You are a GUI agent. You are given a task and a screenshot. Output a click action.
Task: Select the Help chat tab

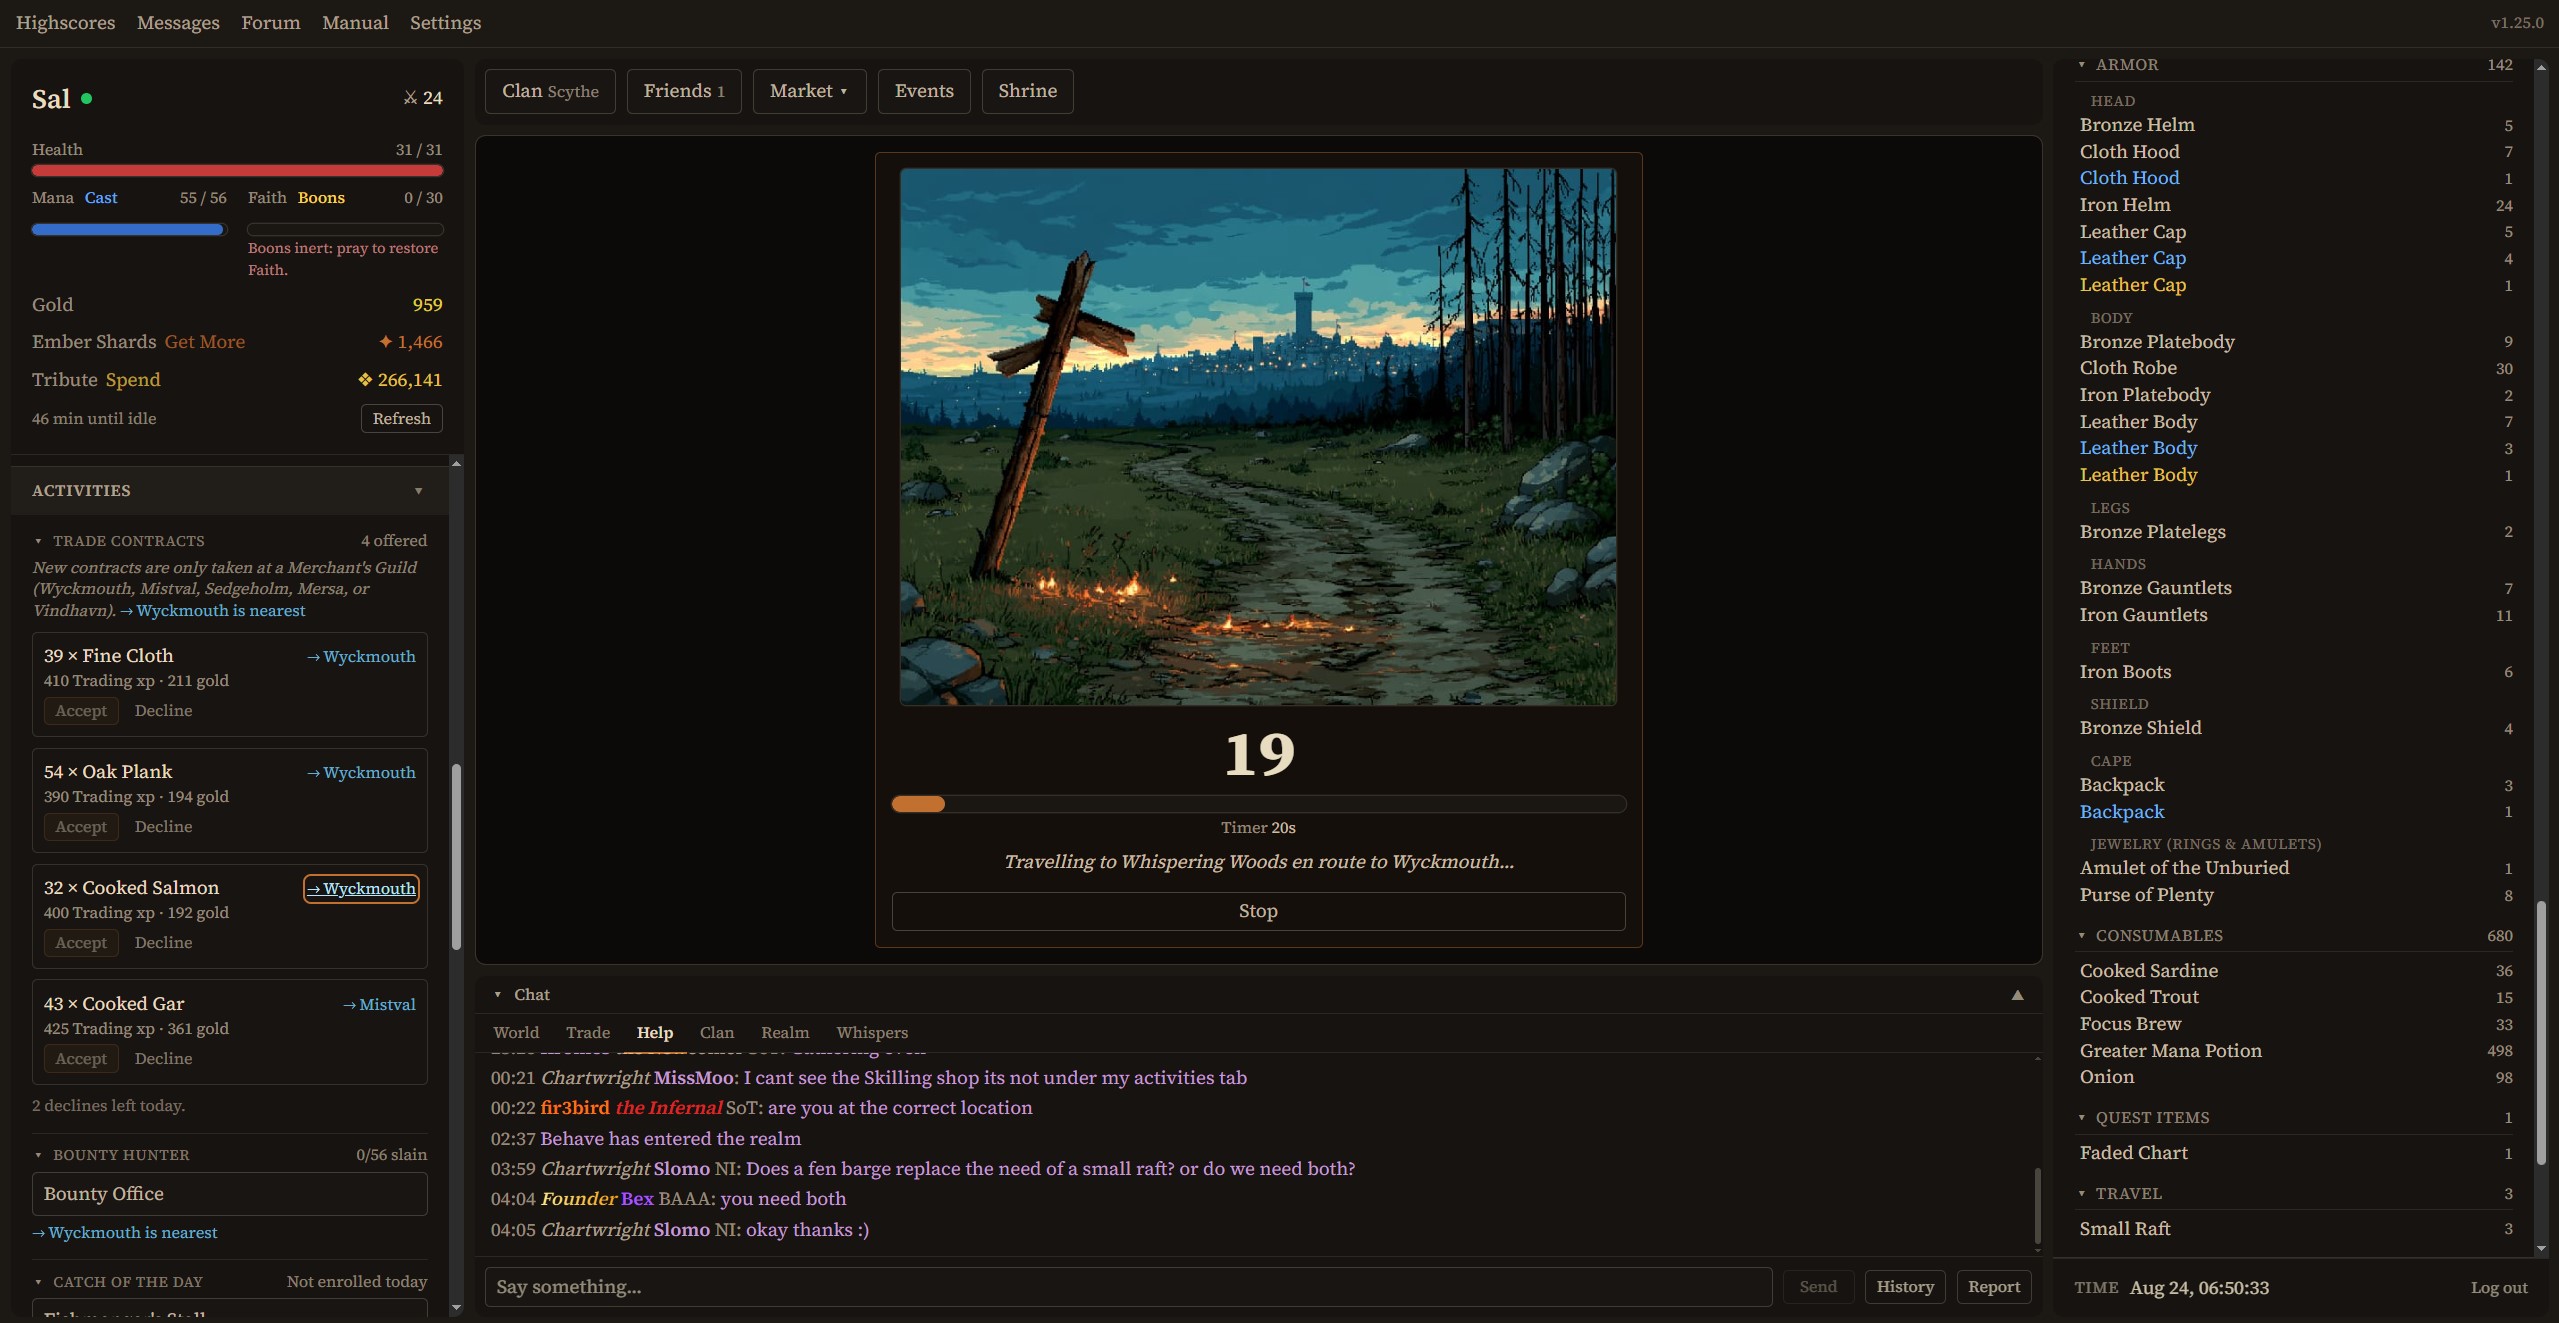pyautogui.click(x=655, y=1033)
